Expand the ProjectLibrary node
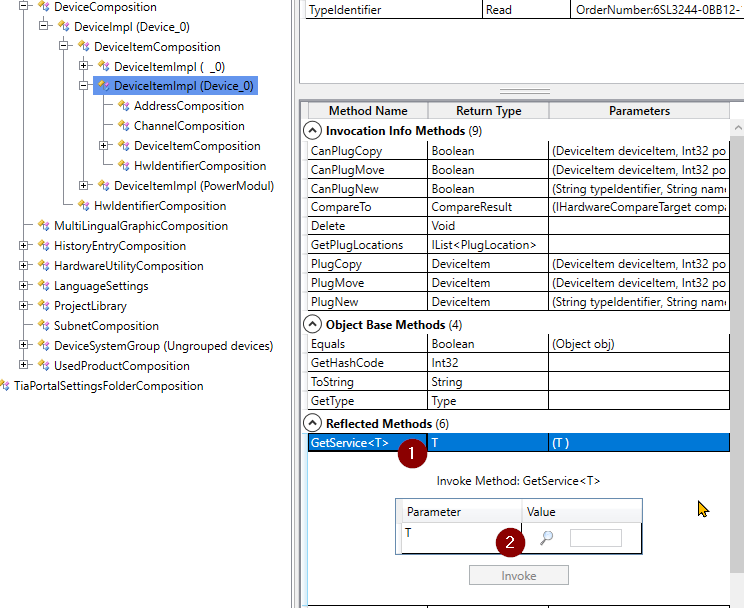The image size is (744, 608). 23,305
